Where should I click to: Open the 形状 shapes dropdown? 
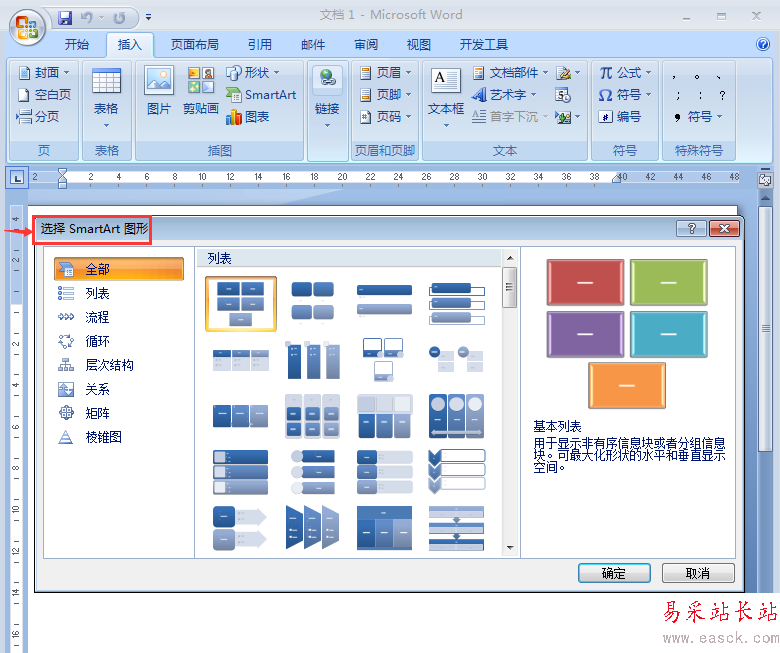coord(253,73)
